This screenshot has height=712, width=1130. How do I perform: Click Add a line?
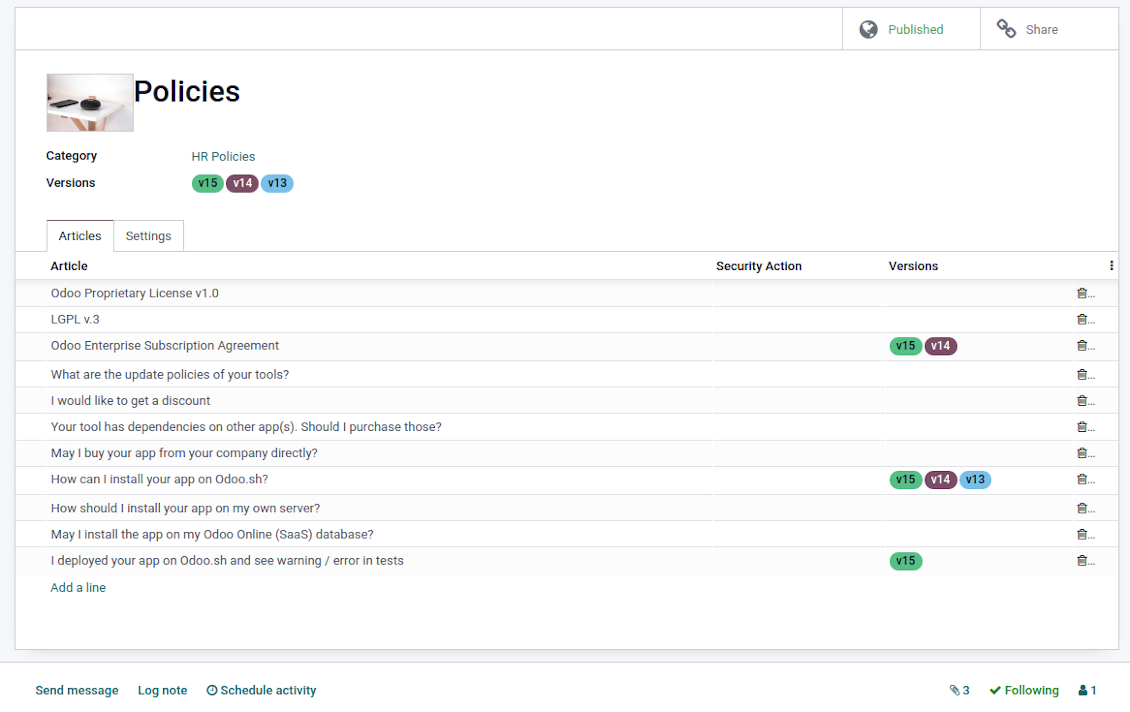pos(78,587)
